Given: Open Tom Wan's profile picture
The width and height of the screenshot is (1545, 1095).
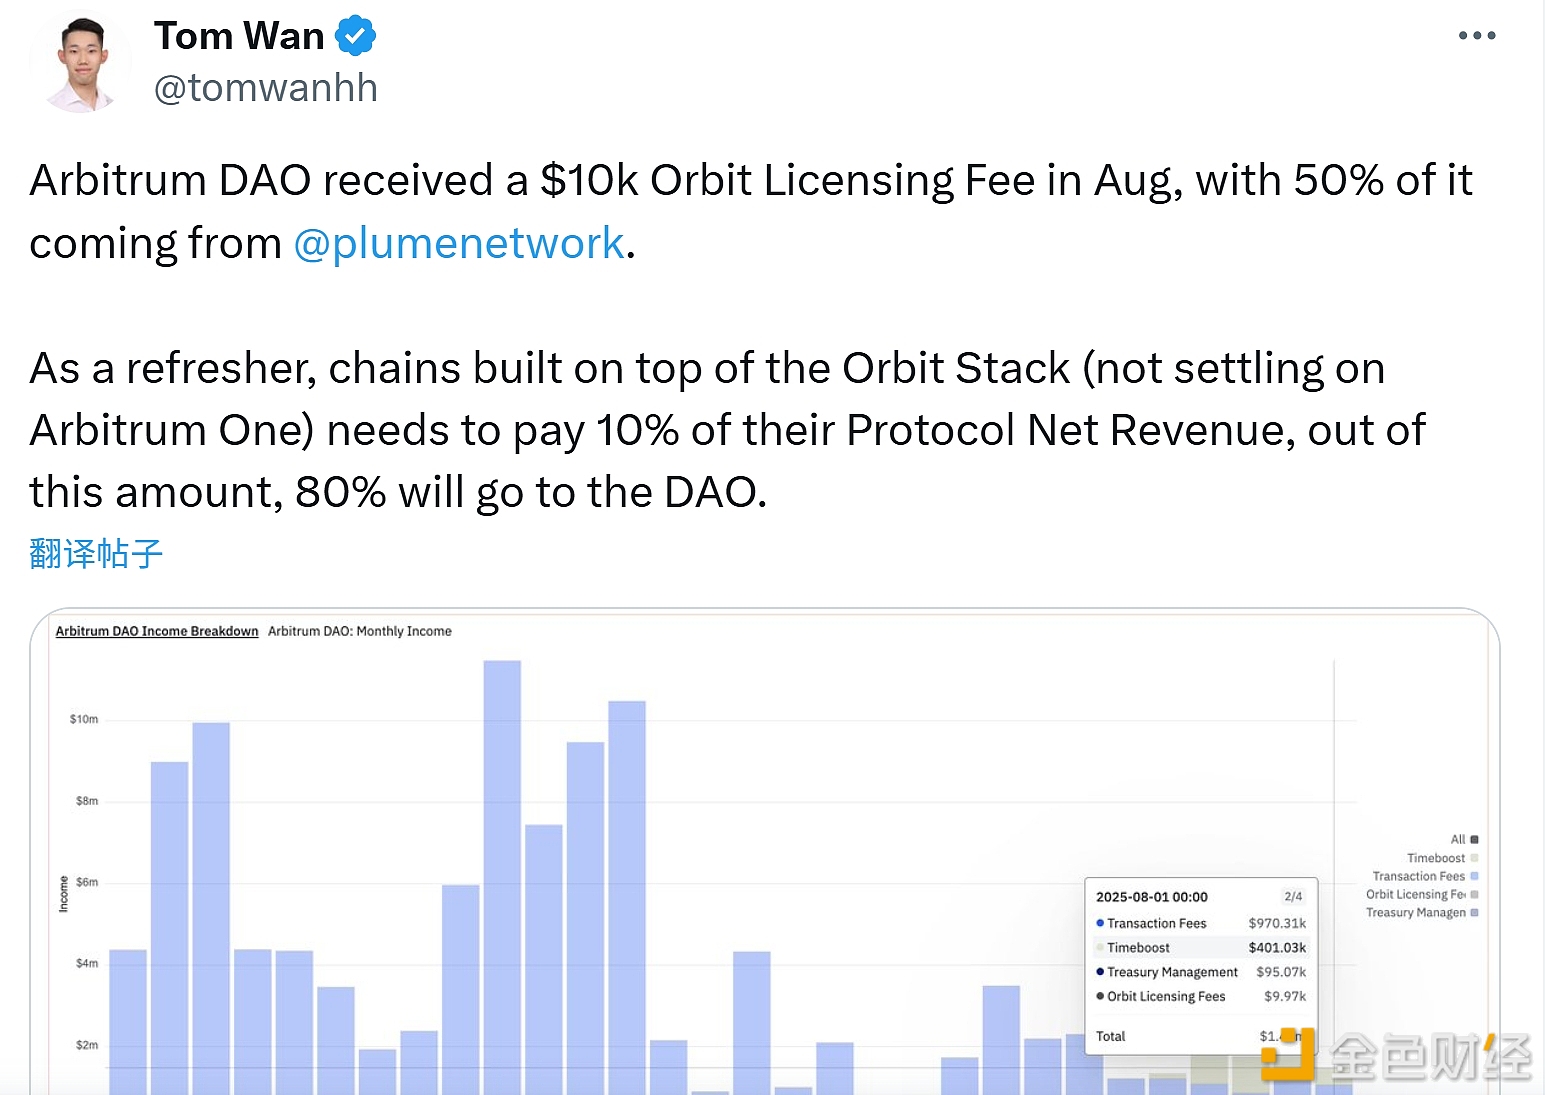Looking at the screenshot, I should coord(81,62).
